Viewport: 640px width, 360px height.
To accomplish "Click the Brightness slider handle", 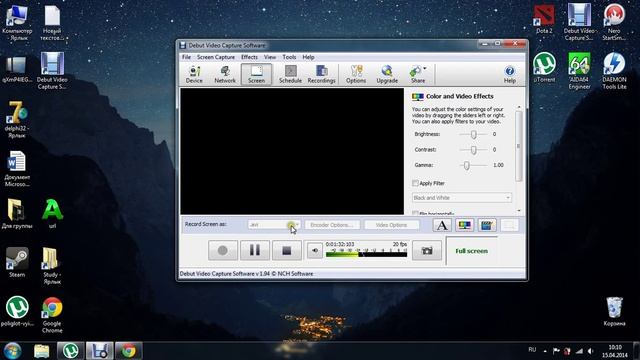I will [x=473, y=134].
